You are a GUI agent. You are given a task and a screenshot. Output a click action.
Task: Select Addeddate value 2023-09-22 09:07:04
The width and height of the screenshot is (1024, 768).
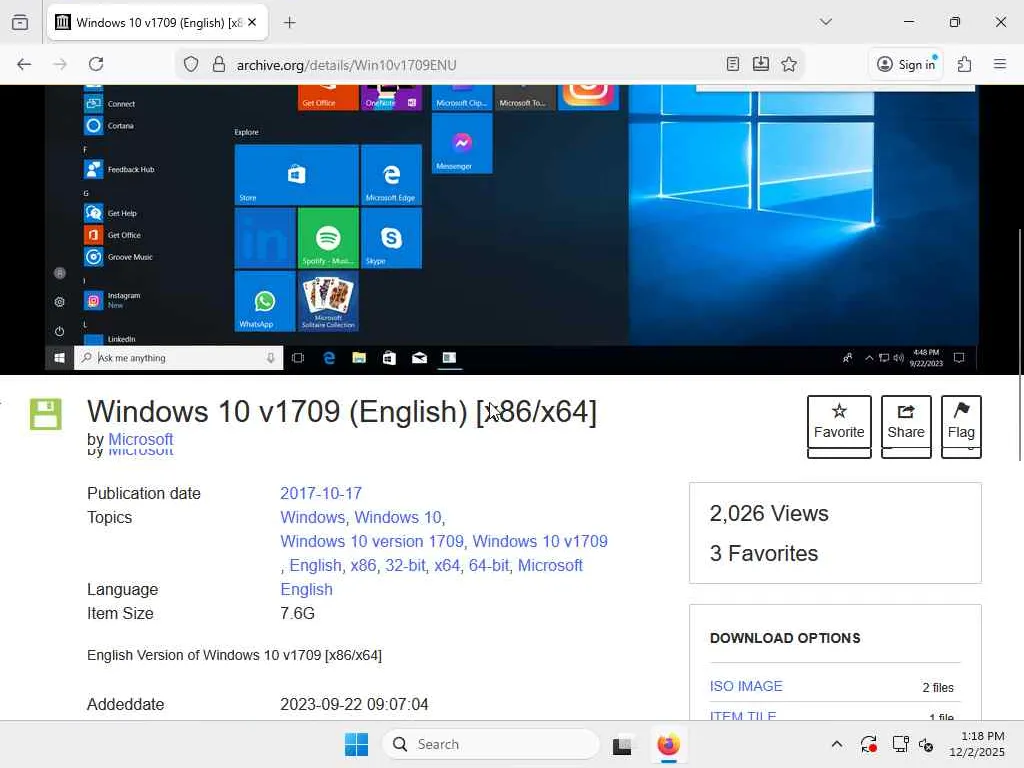(x=354, y=705)
